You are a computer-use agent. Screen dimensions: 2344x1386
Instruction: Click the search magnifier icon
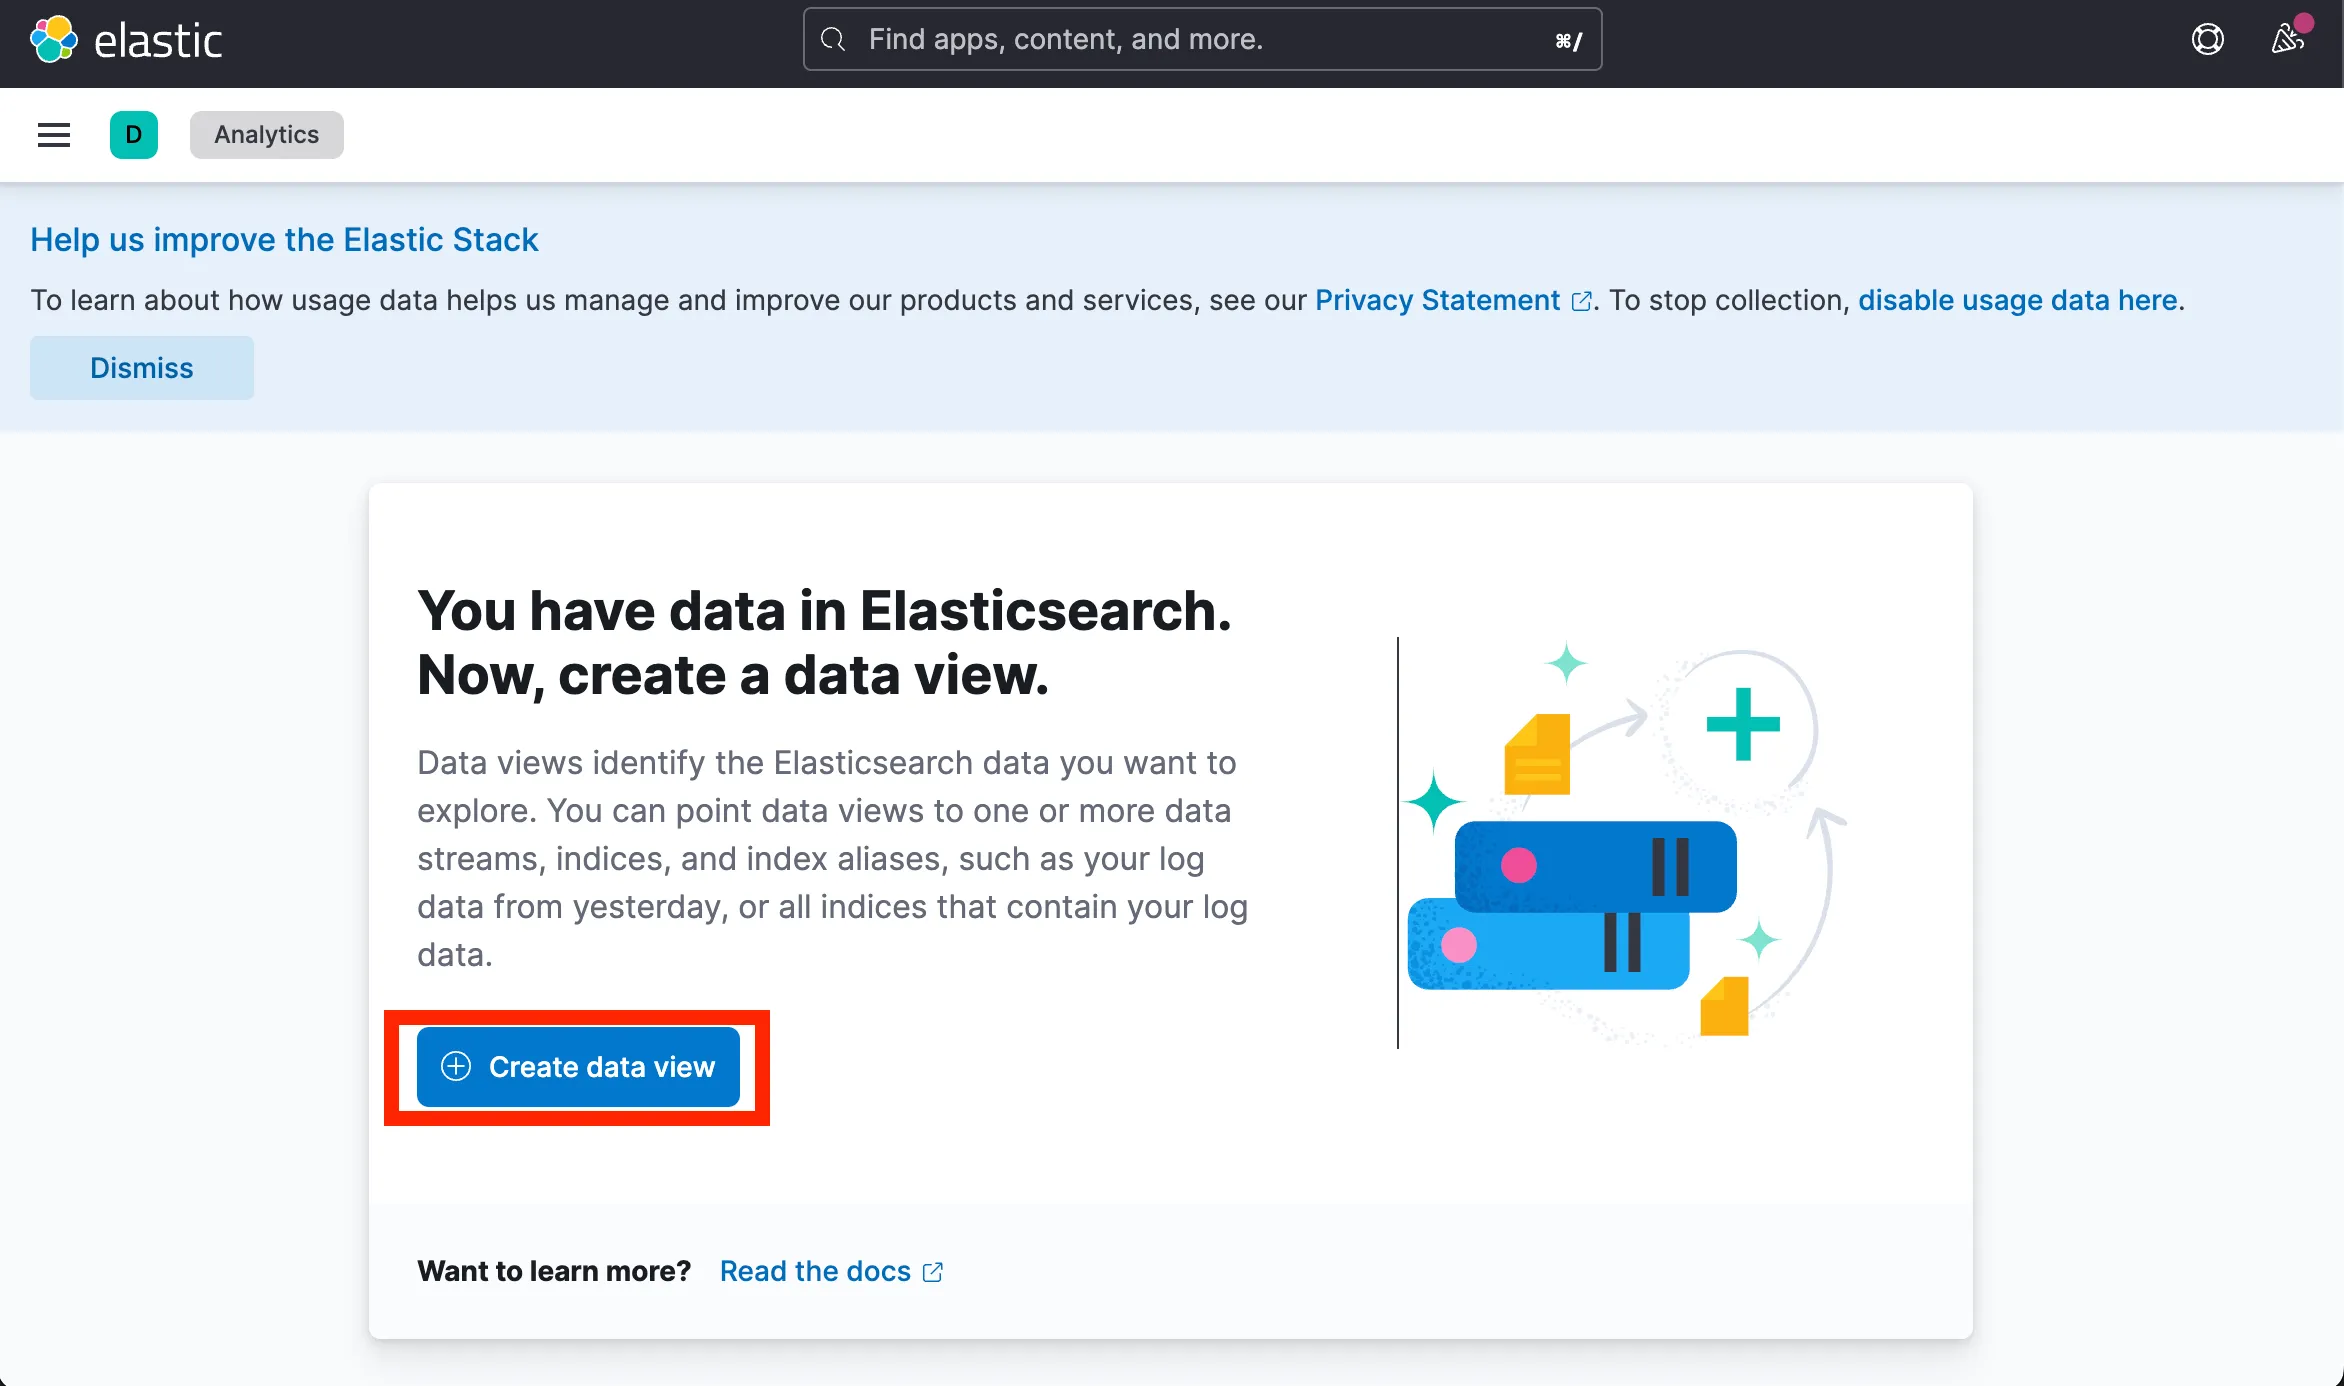[833, 40]
